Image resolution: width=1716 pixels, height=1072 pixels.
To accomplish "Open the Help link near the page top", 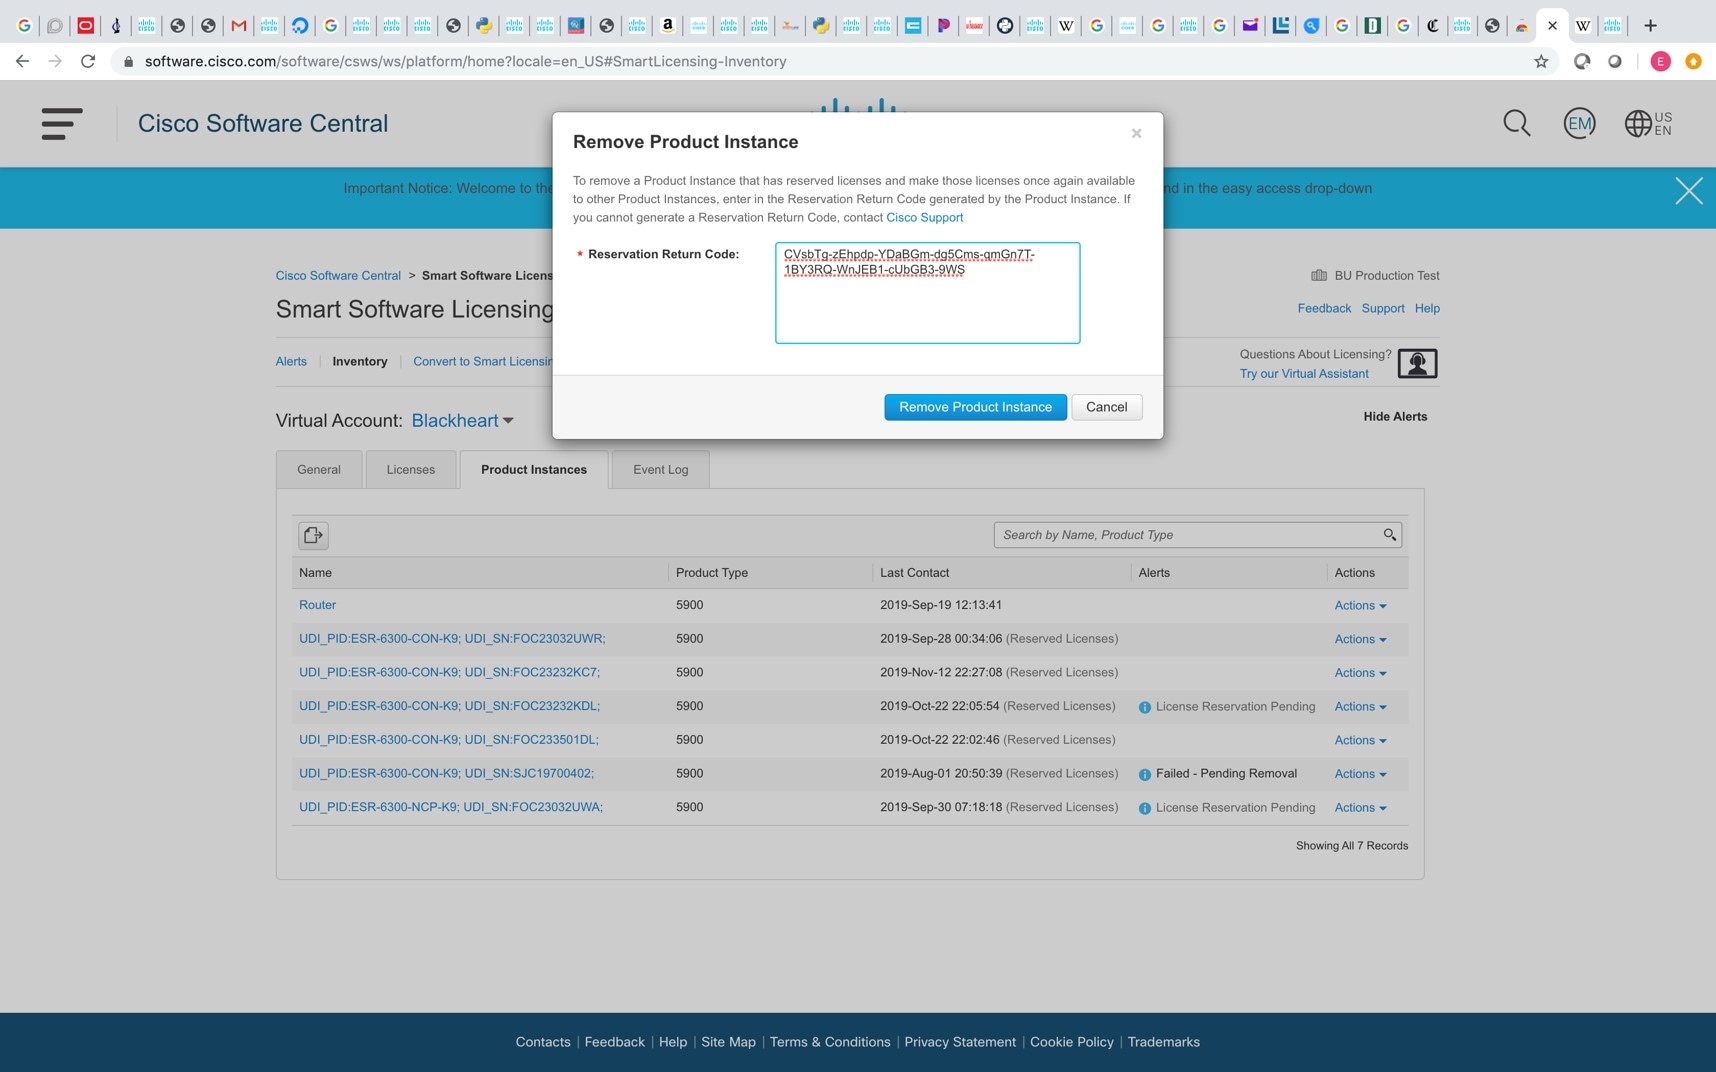I will 1427,308.
